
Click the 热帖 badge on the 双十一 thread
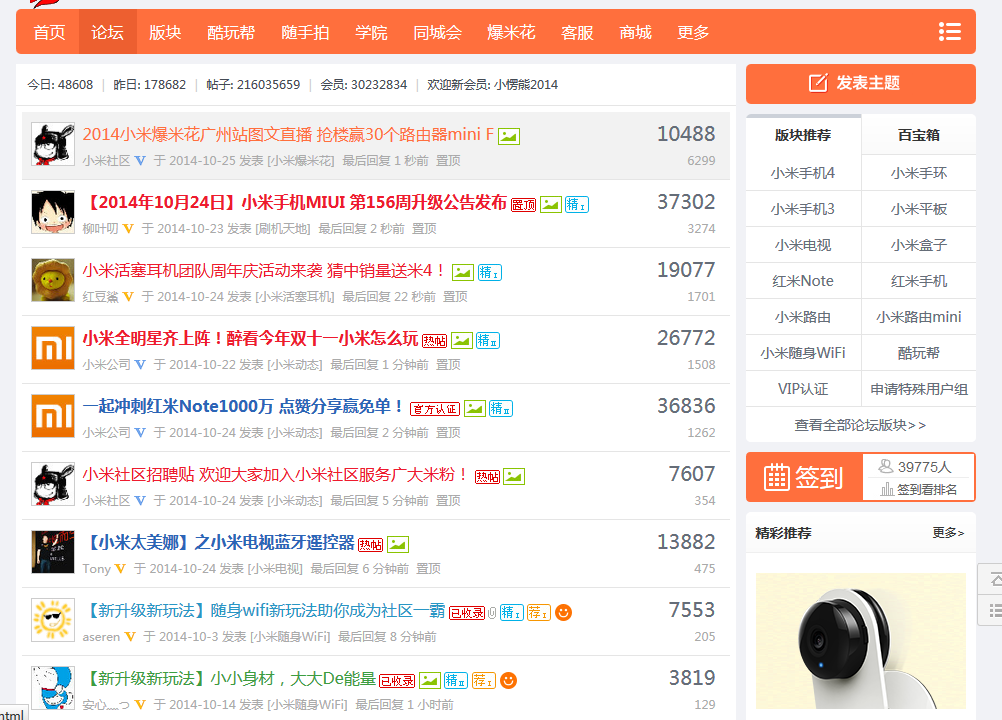(434, 338)
